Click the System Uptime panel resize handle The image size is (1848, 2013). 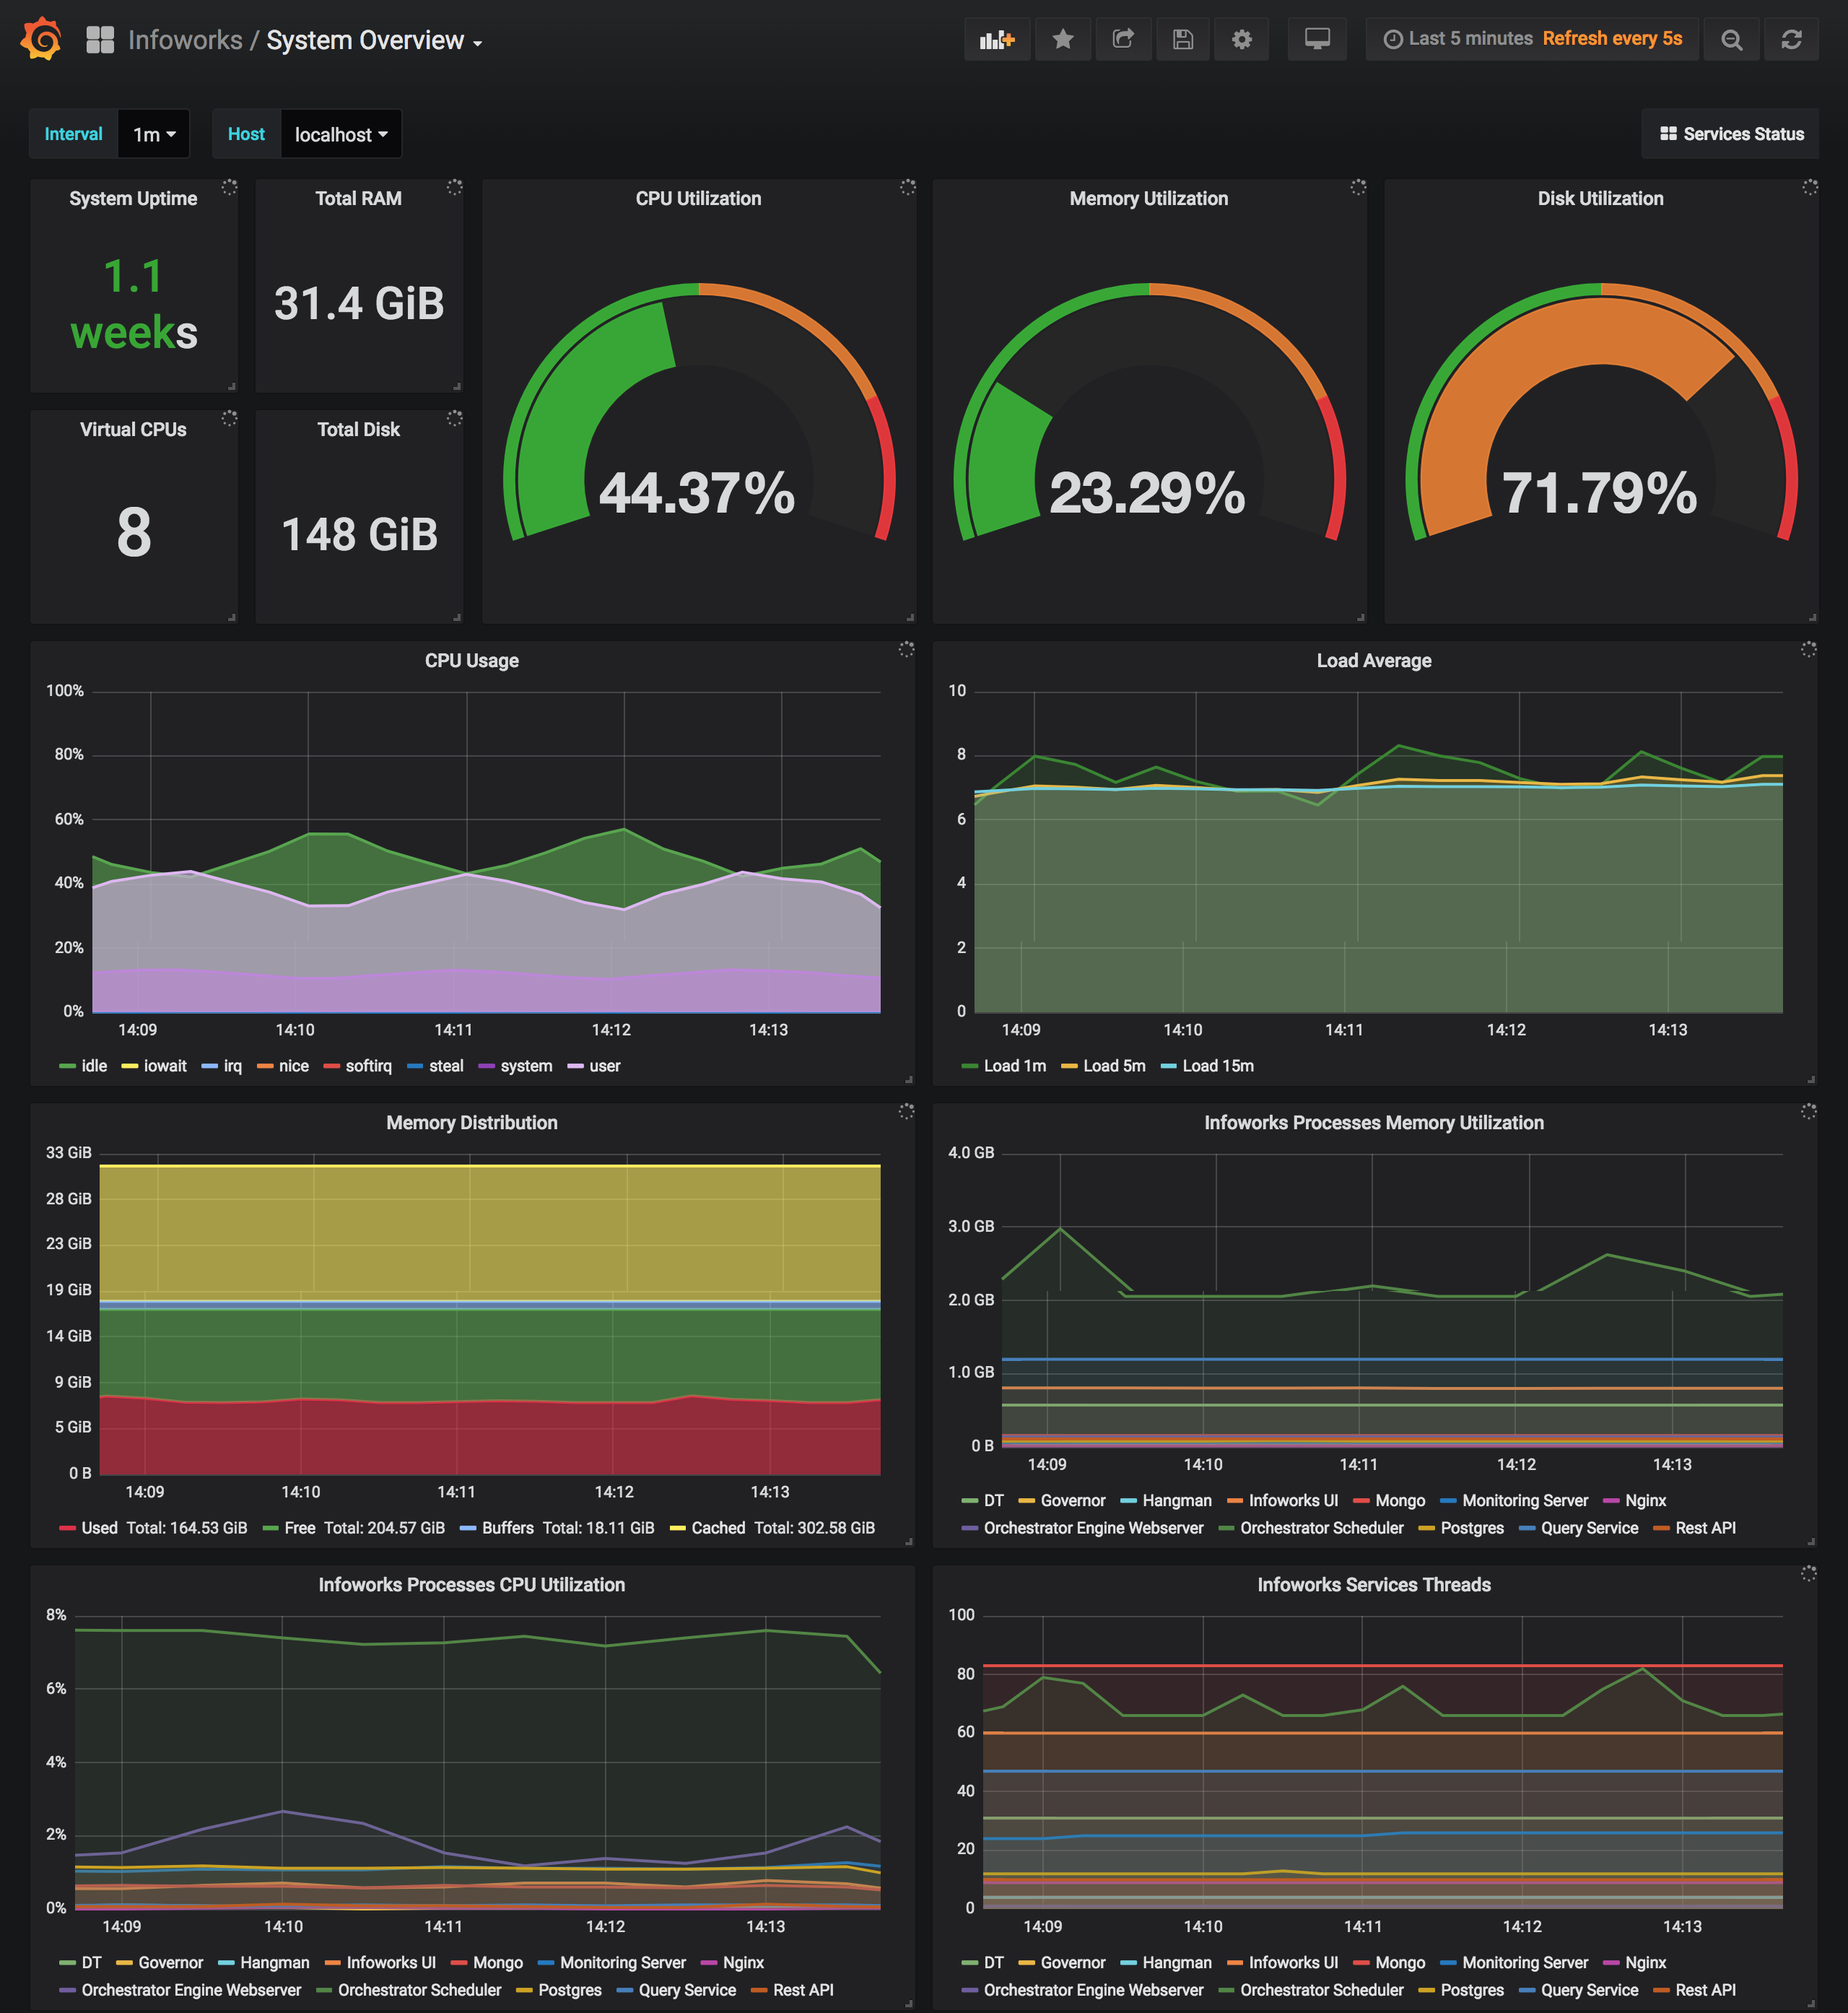232,386
